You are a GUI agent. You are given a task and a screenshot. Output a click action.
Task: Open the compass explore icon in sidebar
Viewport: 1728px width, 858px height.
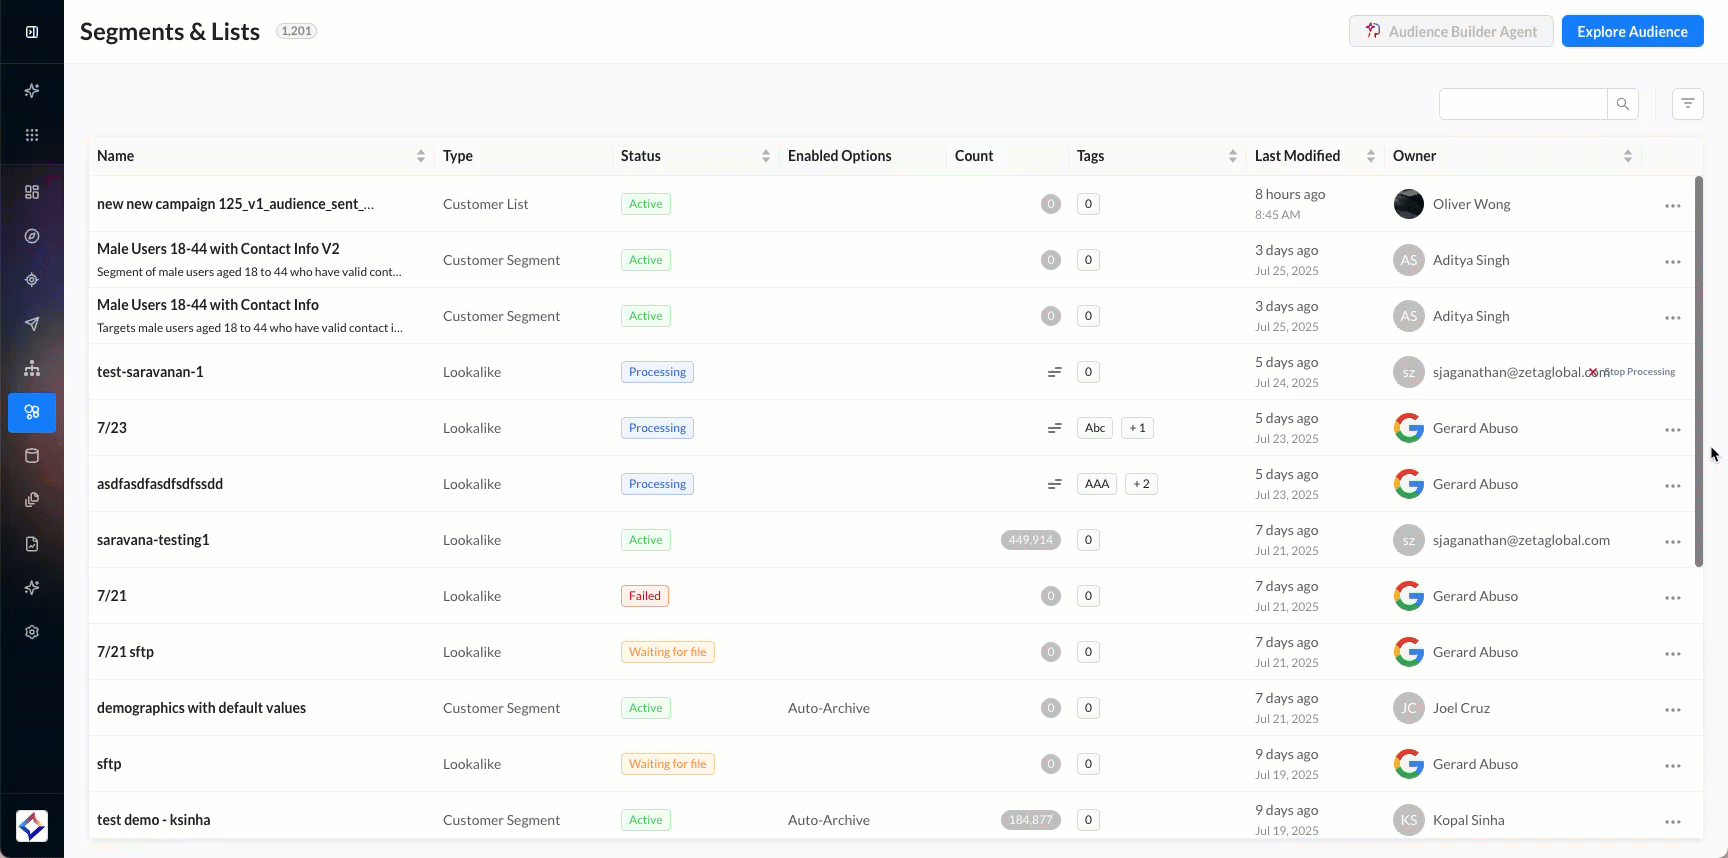(32, 236)
